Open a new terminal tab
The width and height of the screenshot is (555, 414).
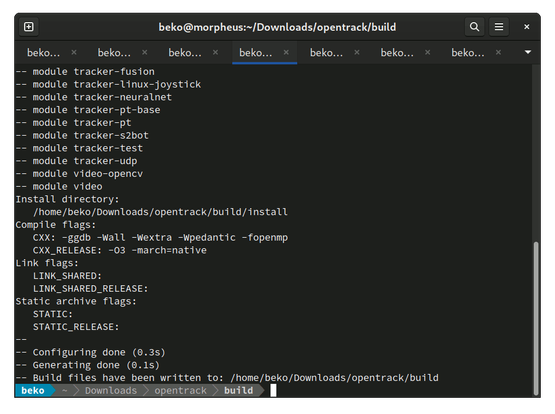click(29, 27)
